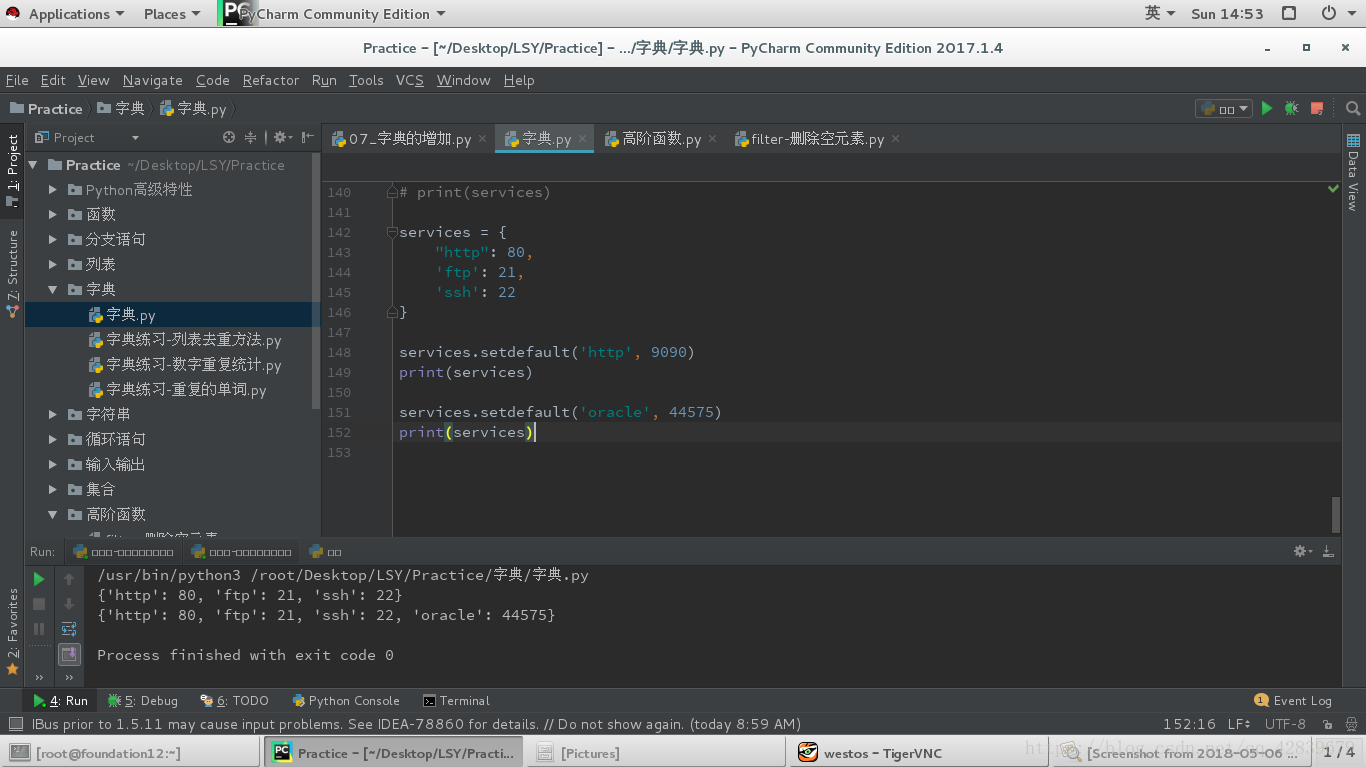
Task: Close the 字典.py editor tab
Action: (582, 139)
